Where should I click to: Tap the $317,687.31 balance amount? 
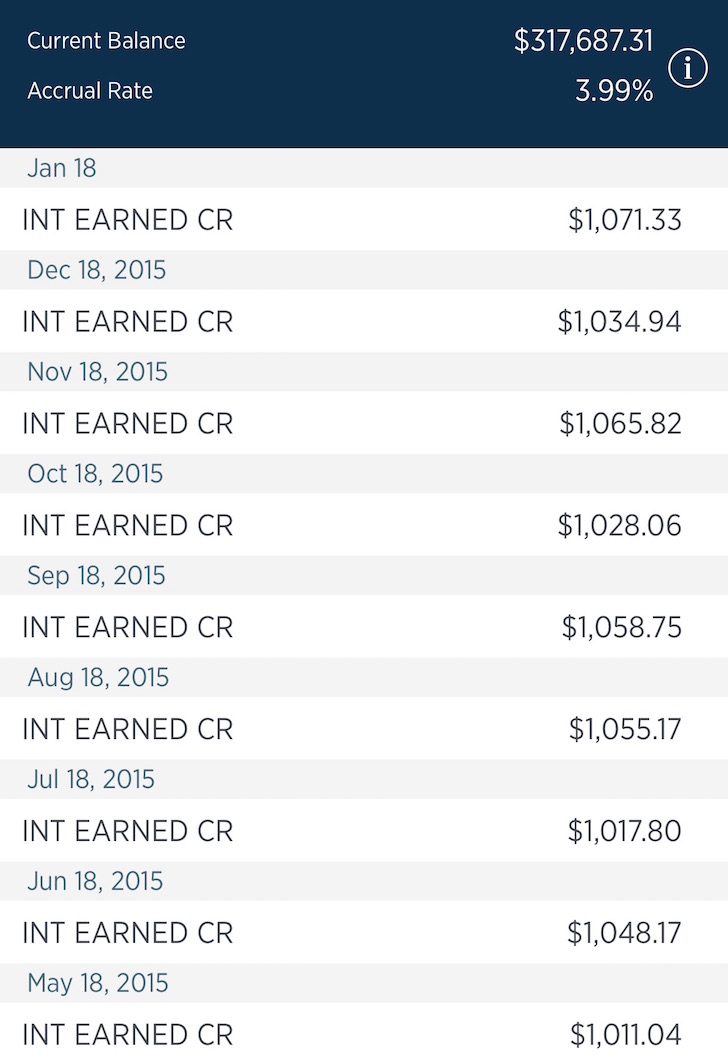[583, 41]
